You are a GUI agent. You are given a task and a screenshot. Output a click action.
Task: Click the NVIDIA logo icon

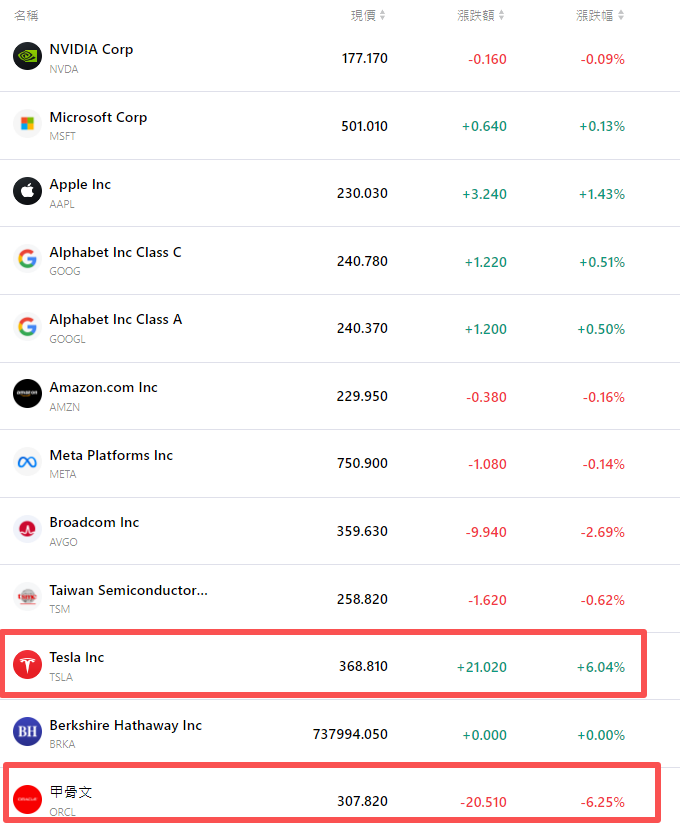click(27, 57)
